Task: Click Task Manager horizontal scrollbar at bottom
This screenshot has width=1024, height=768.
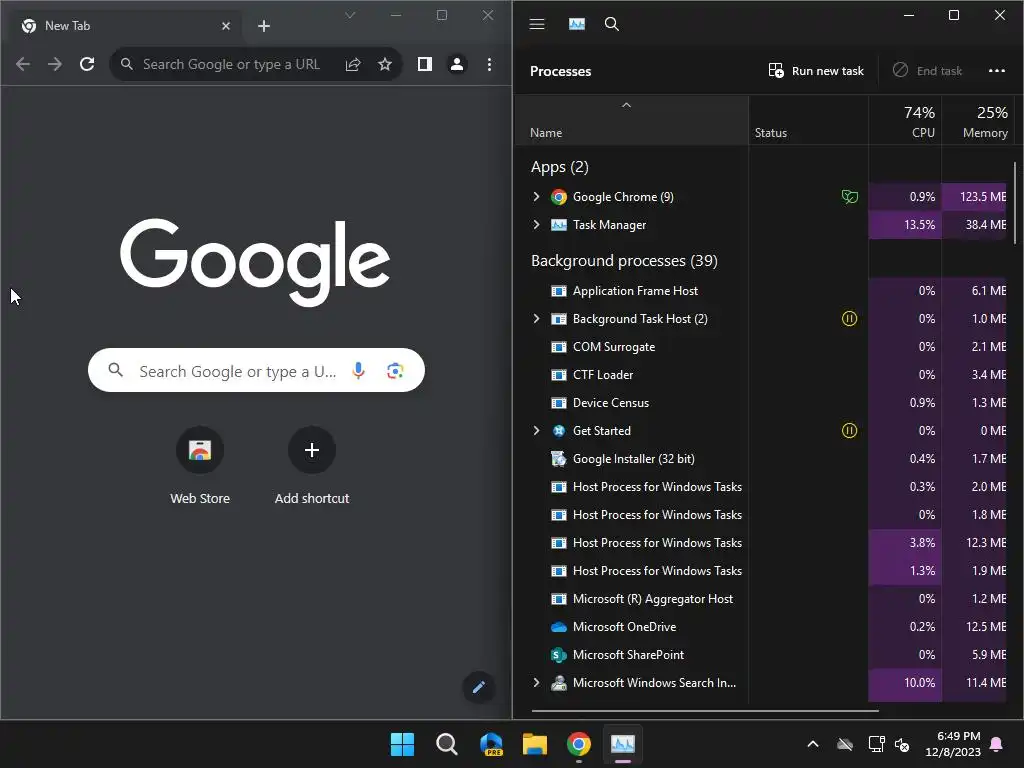Action: (705, 710)
